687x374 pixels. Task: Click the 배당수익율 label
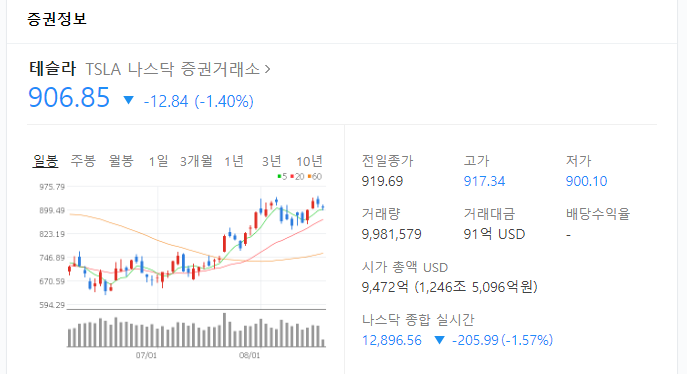point(598,214)
